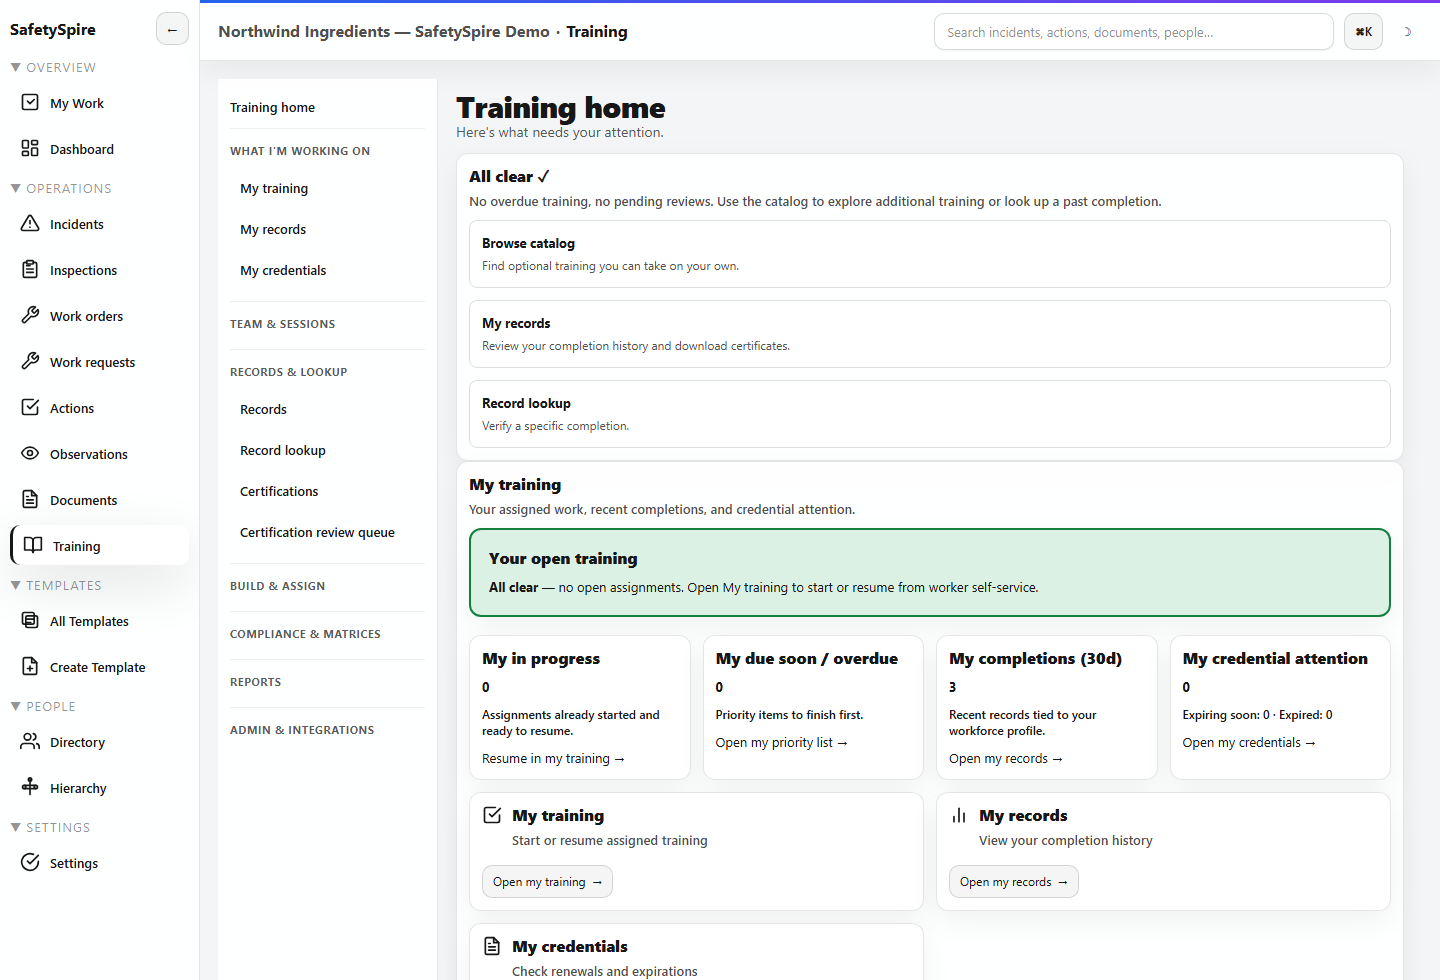Expand TEAM & SESSIONS group
1440x980 pixels.
[x=283, y=324]
